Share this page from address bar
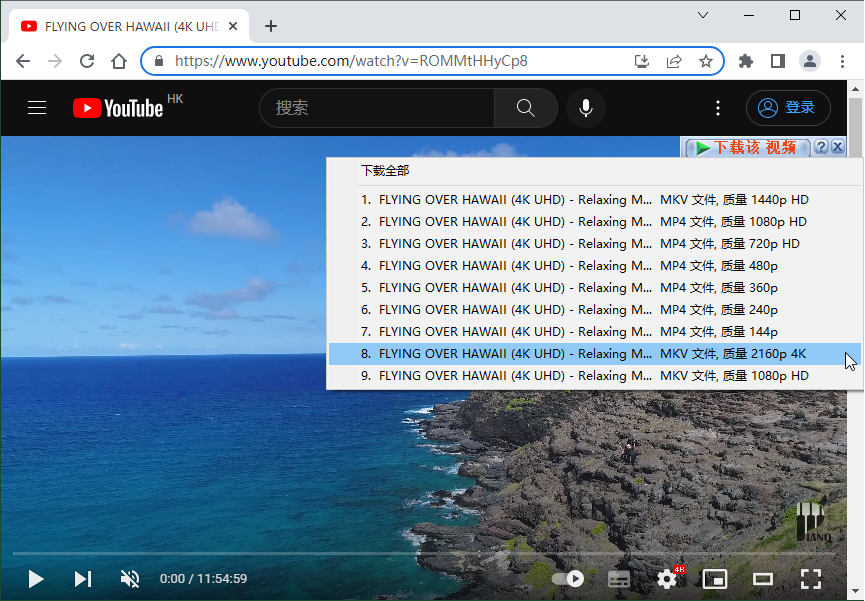865x601 pixels. pos(674,61)
